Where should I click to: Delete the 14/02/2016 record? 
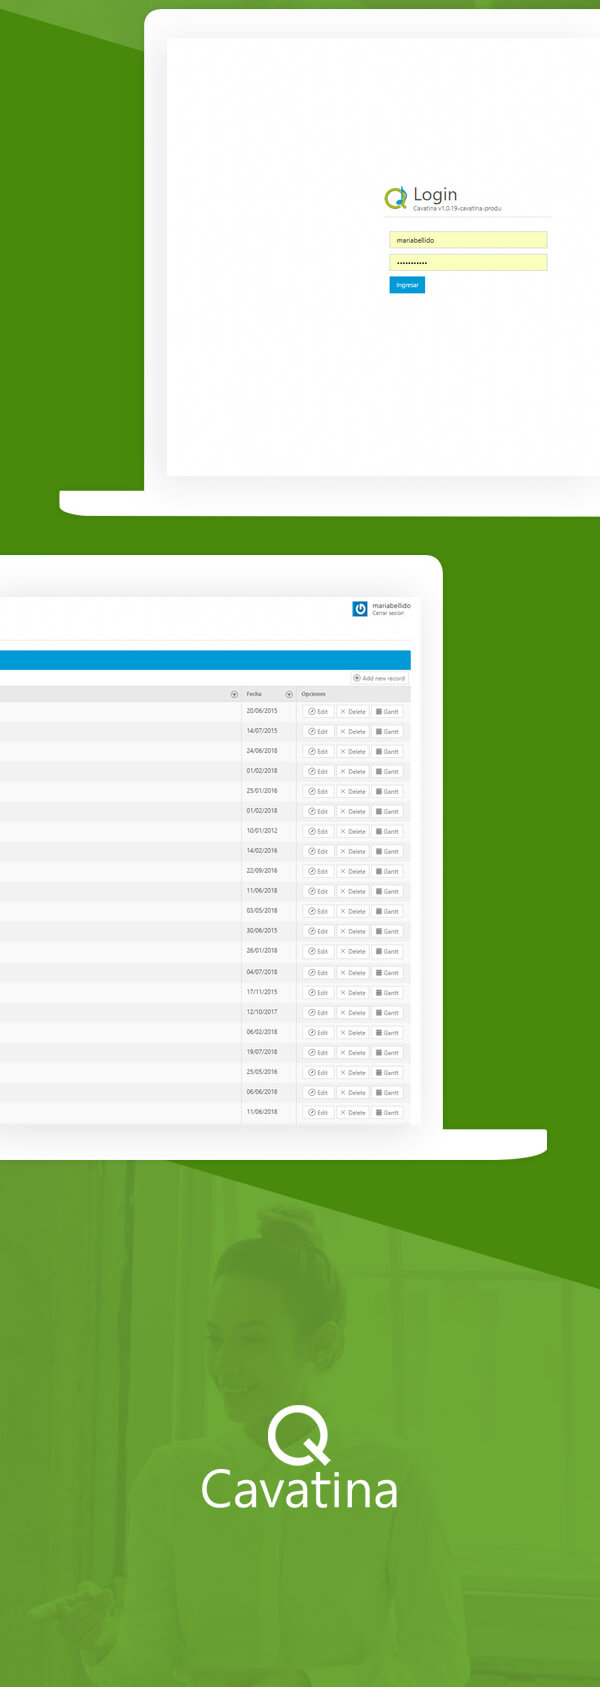pos(353,852)
